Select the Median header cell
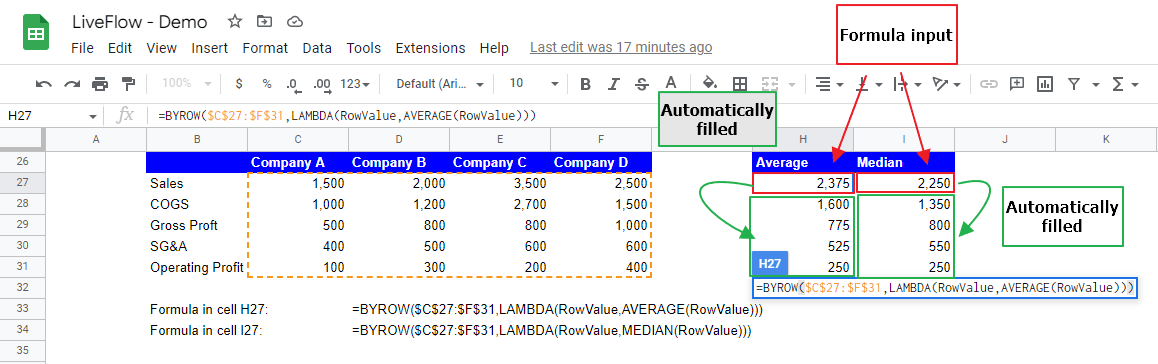This screenshot has height=364, width=1158. tap(904, 162)
